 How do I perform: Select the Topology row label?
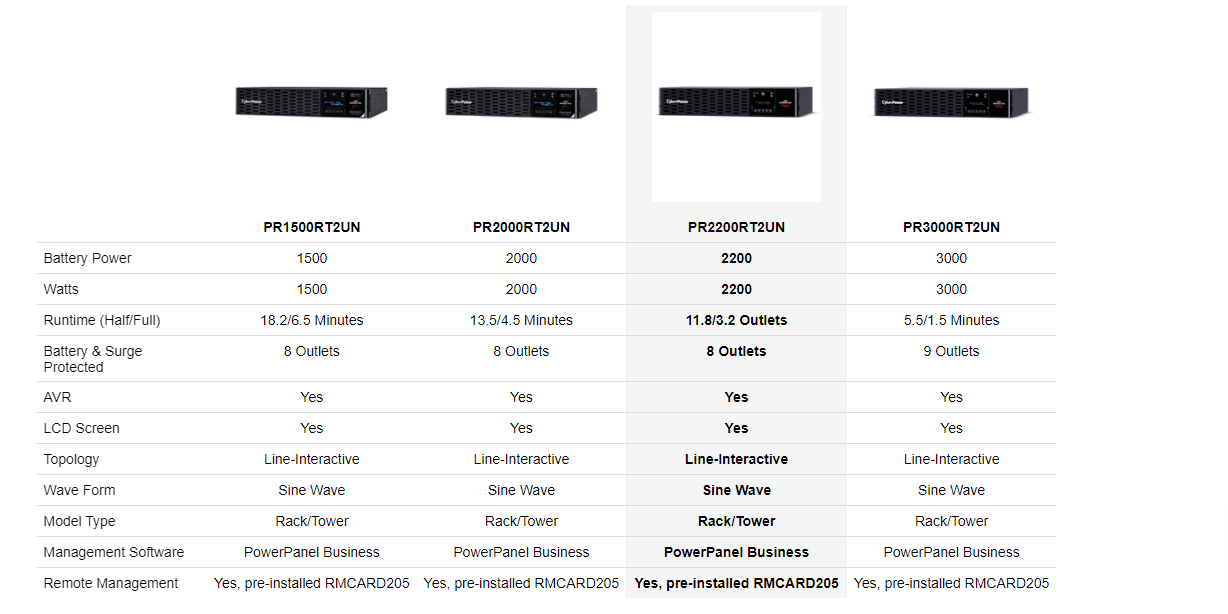pyautogui.click(x=72, y=459)
